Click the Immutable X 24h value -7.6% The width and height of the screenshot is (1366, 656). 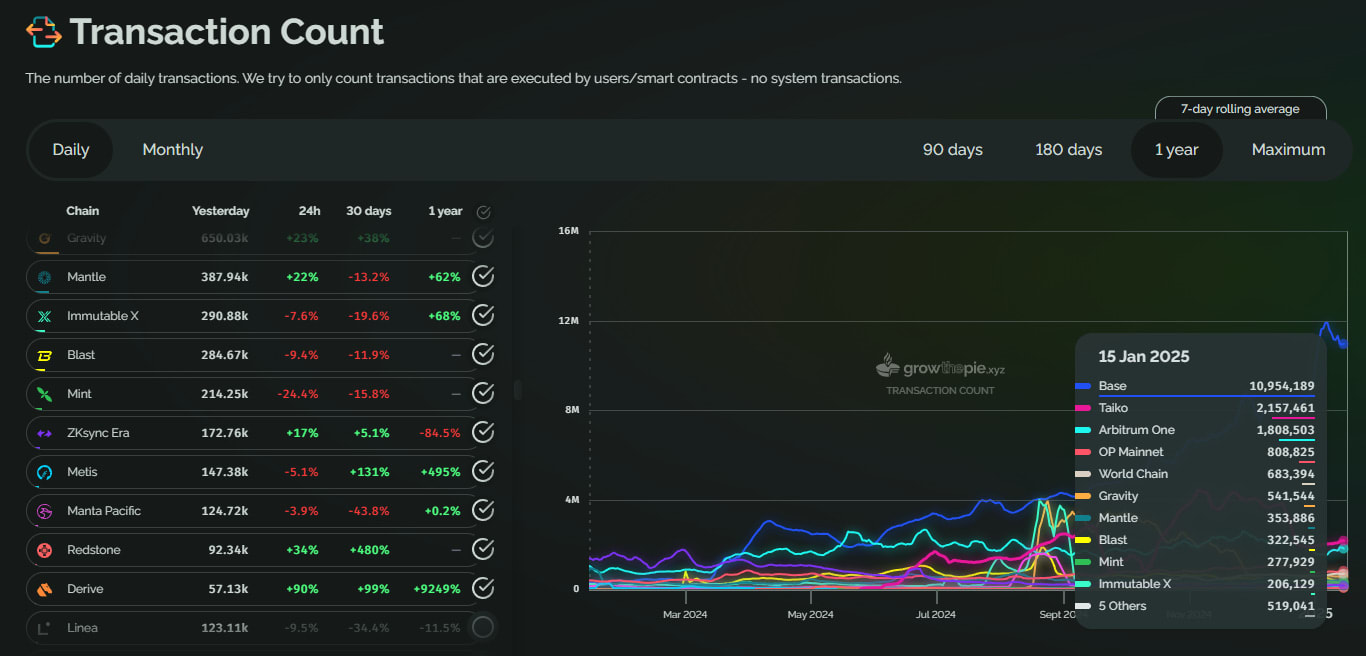coord(301,316)
